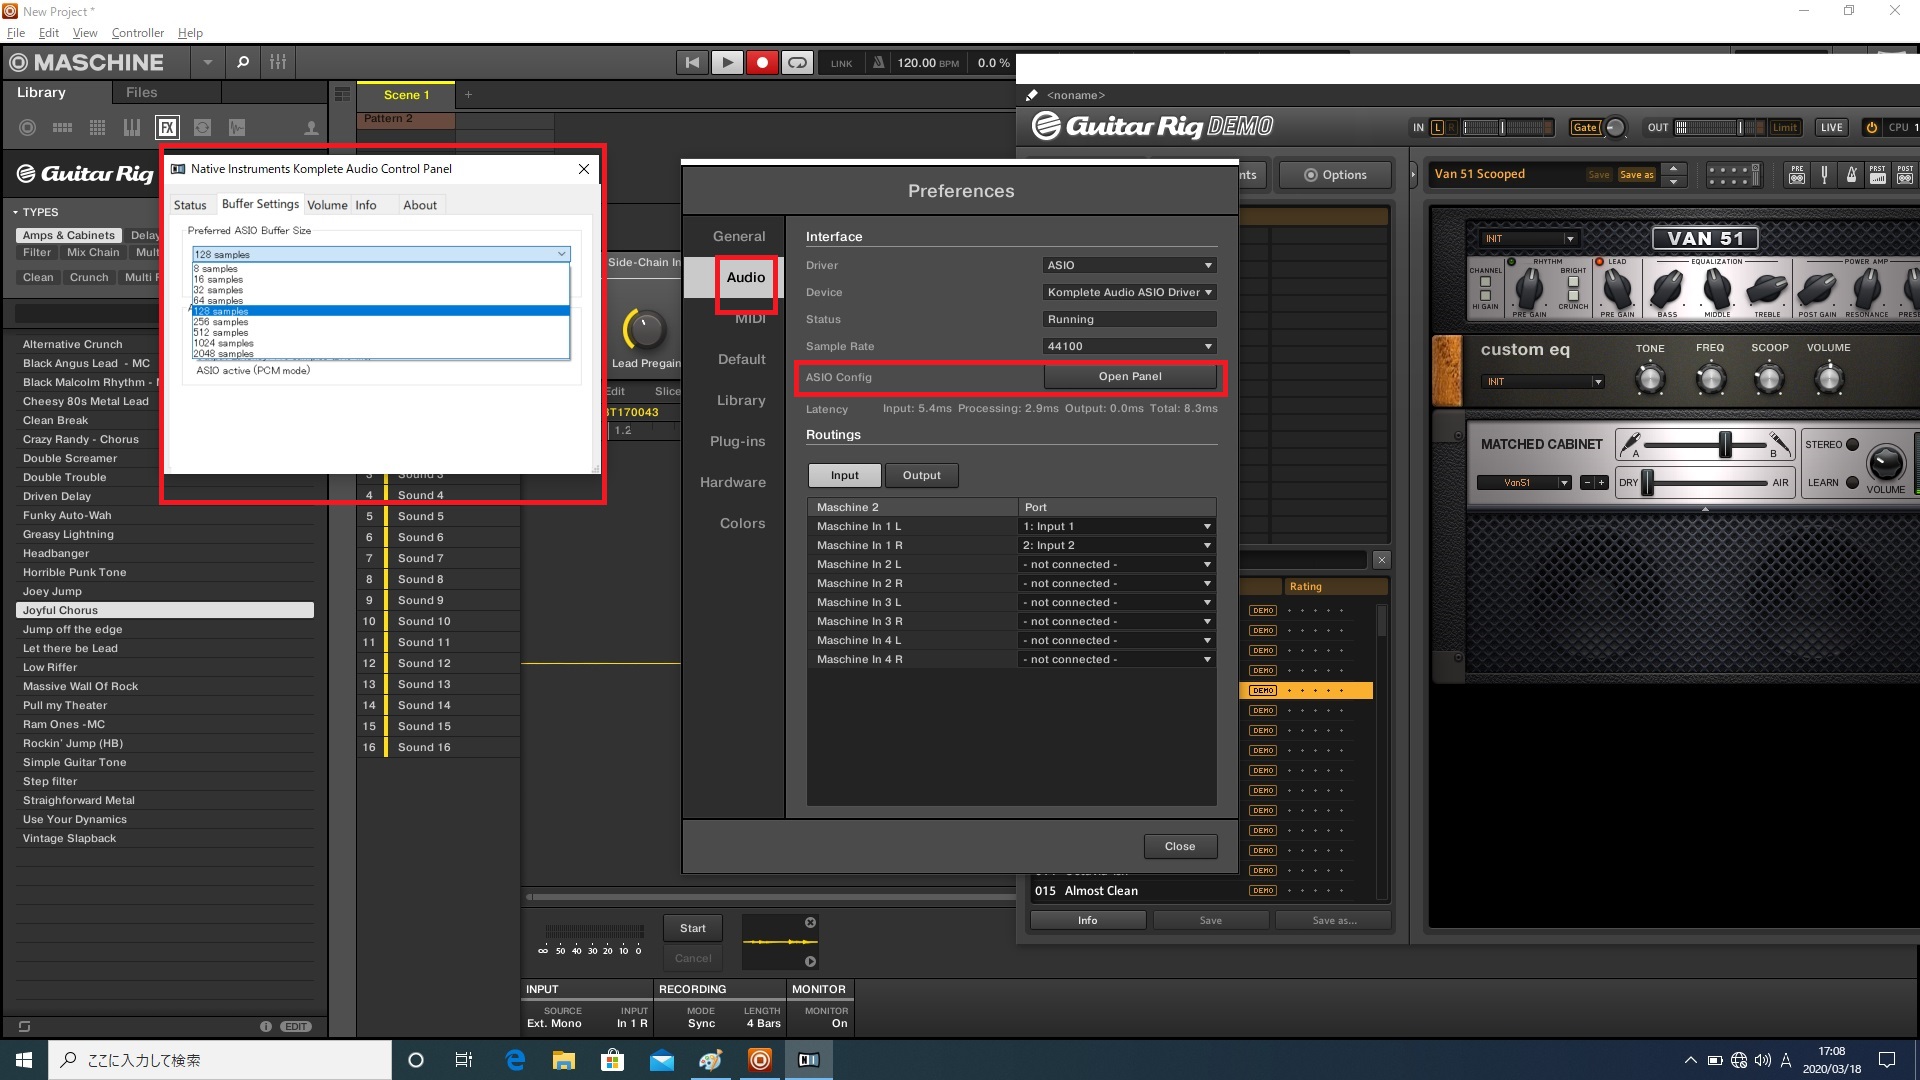Select 256 samples buffer size
The image size is (1920, 1080).
(221, 322)
